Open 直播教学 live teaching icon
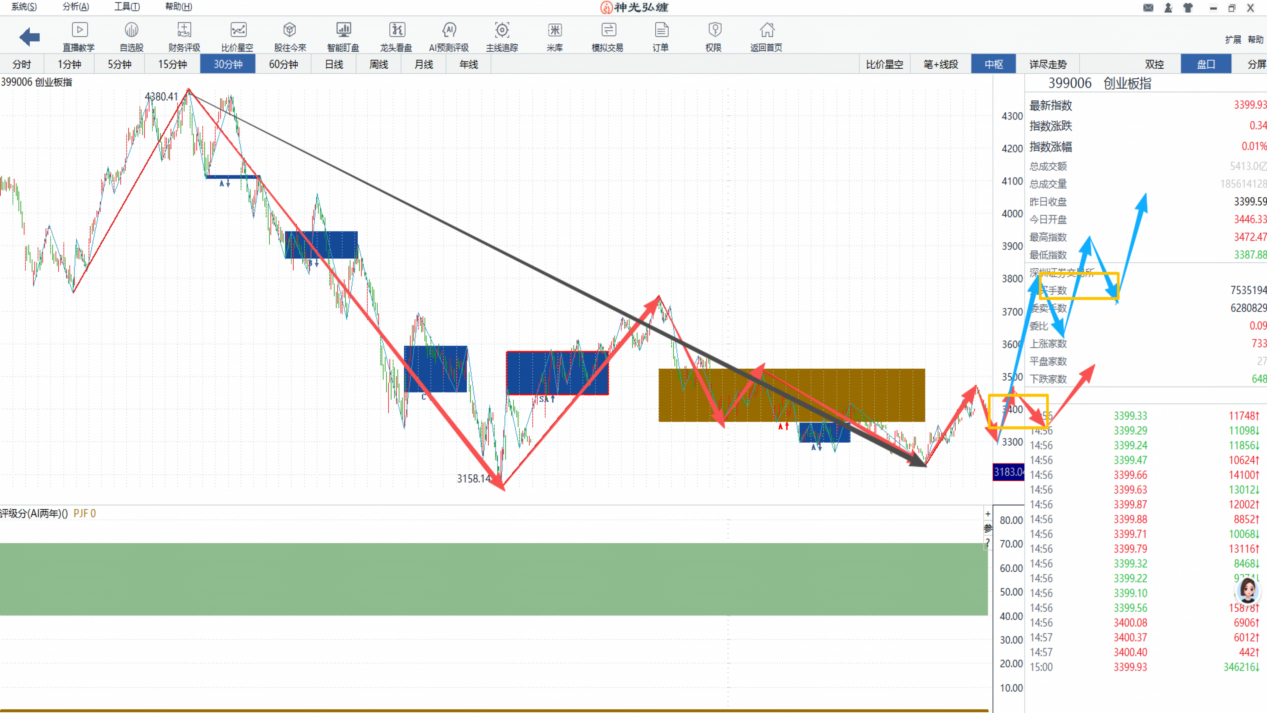 tap(79, 37)
